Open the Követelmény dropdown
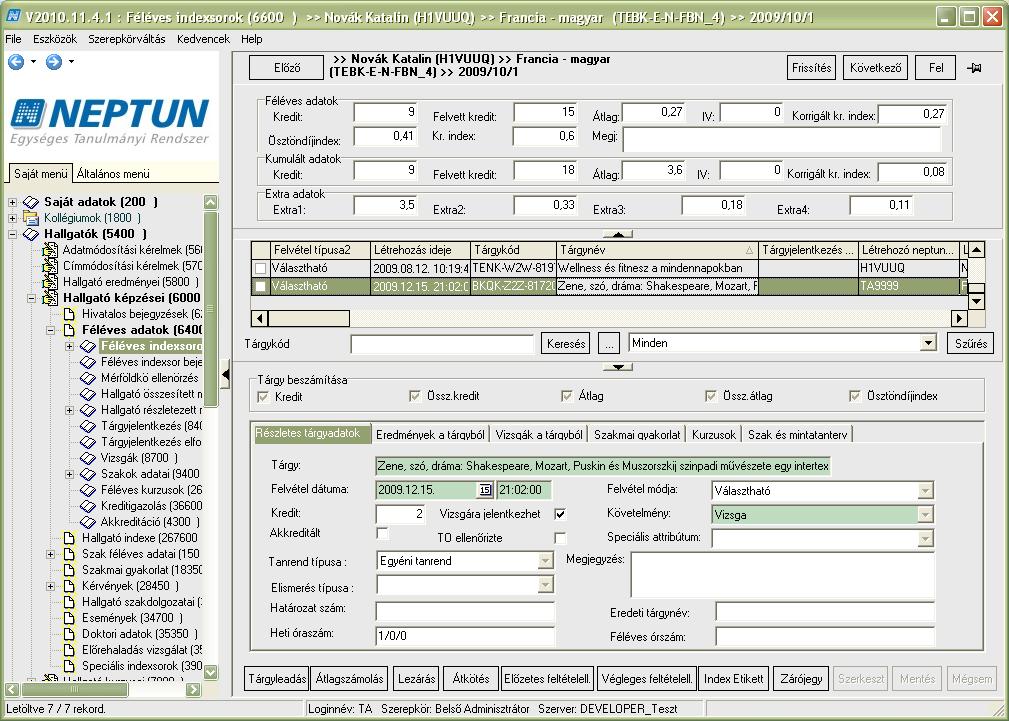Viewport: 1009px width, 721px height. tap(925, 514)
